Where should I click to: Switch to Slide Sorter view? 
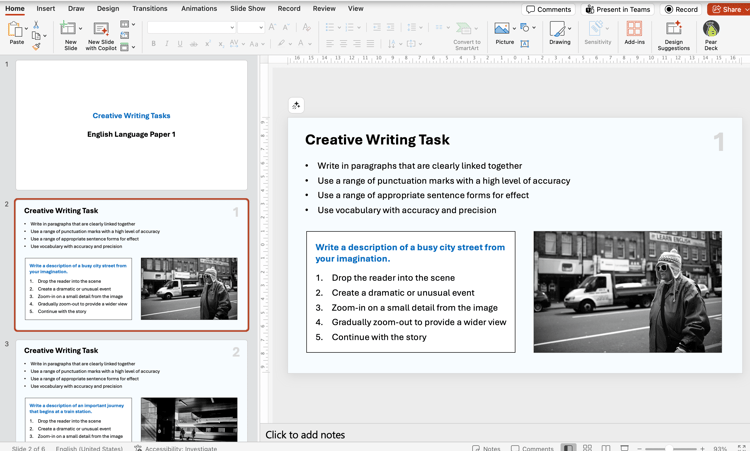(587, 448)
